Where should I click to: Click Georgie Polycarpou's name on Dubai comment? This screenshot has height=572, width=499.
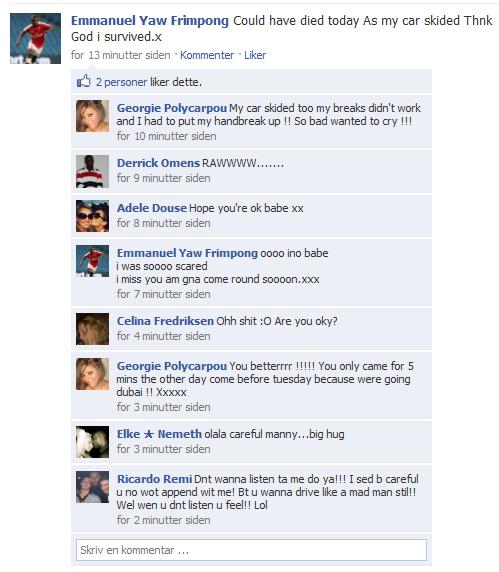pos(172,366)
